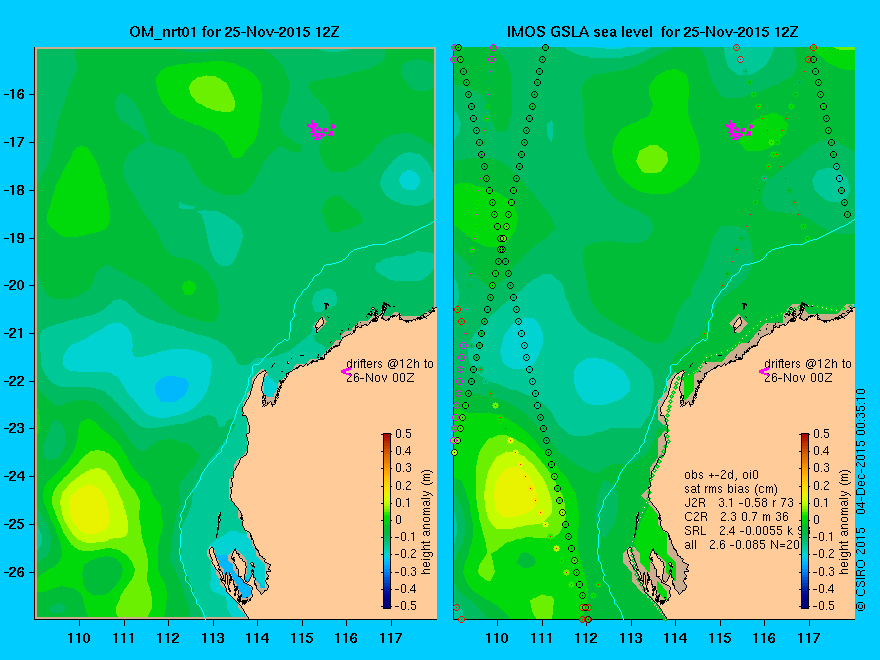
Task: Click the 'all 2.6 -0.085' statistics row
Action: pyautogui.click(x=742, y=544)
